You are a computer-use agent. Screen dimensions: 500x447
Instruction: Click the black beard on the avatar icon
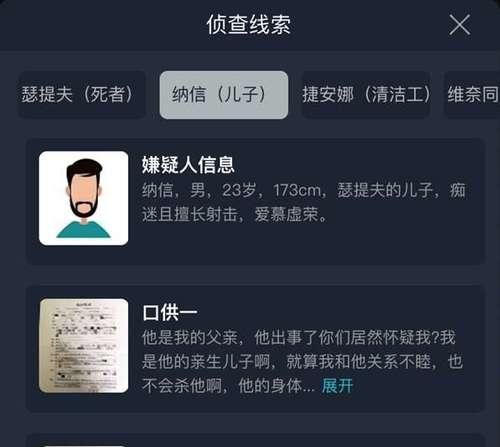coord(84,205)
